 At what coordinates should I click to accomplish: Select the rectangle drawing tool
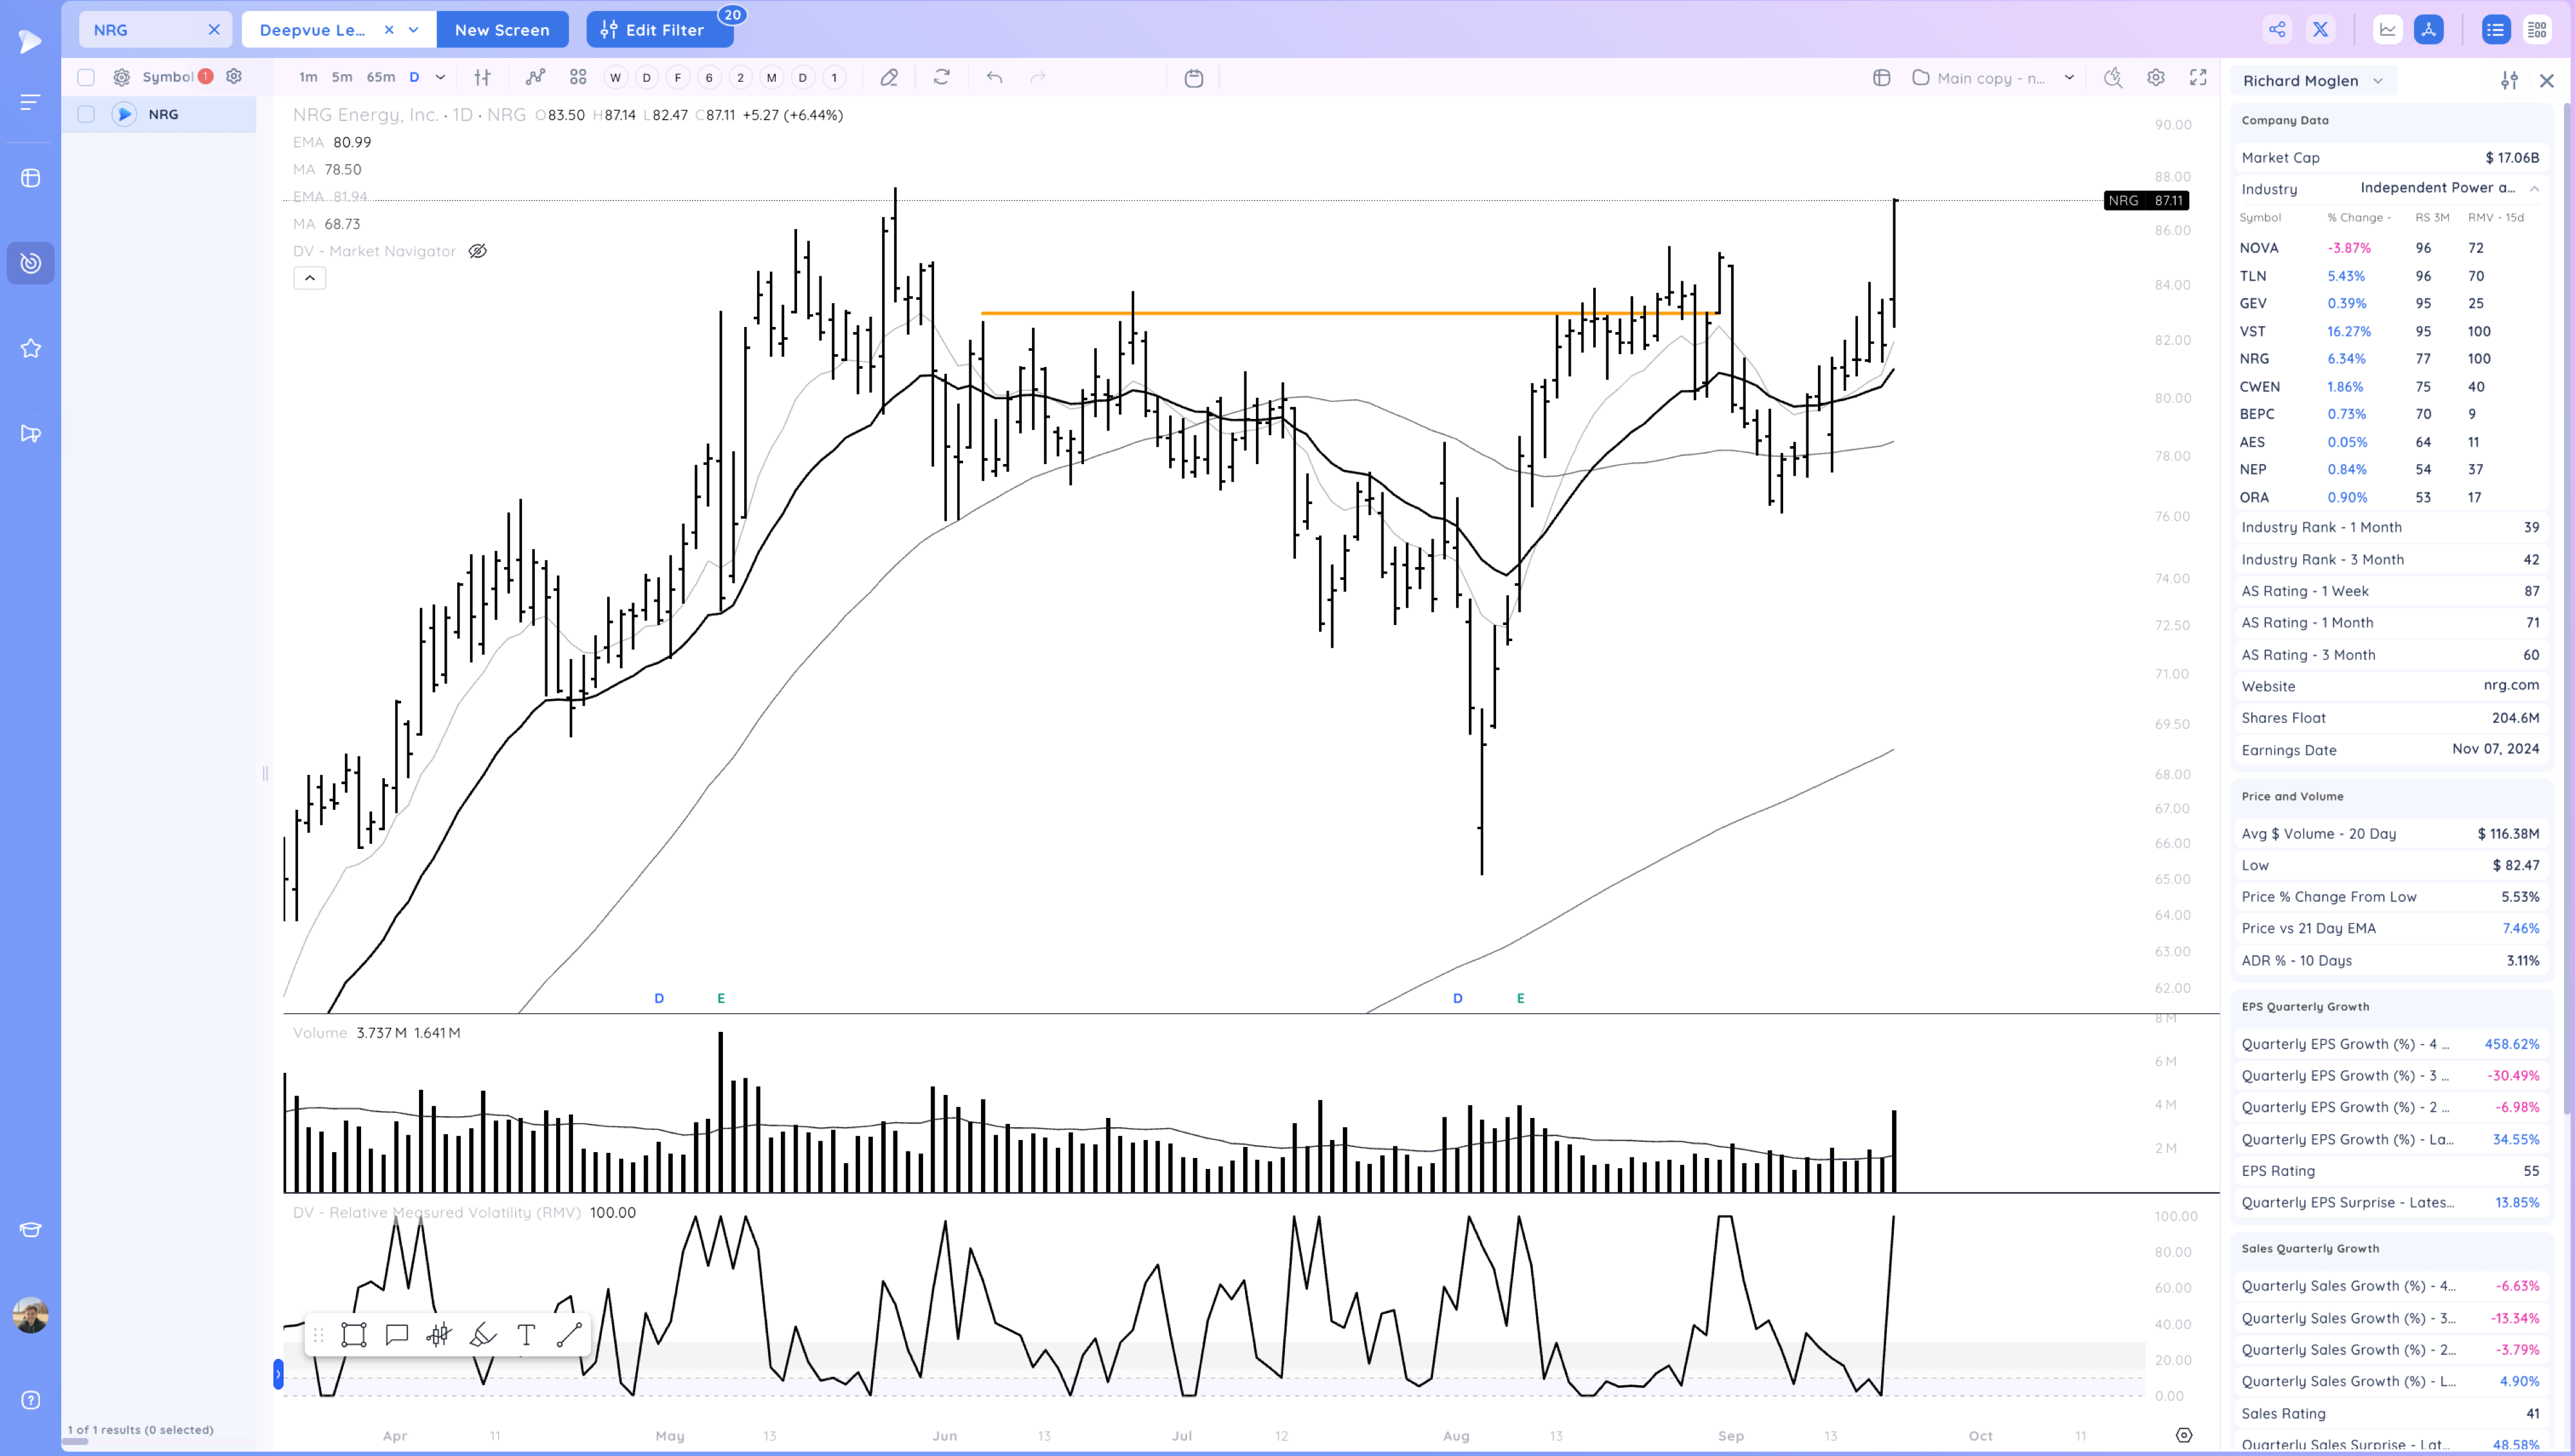[354, 1335]
